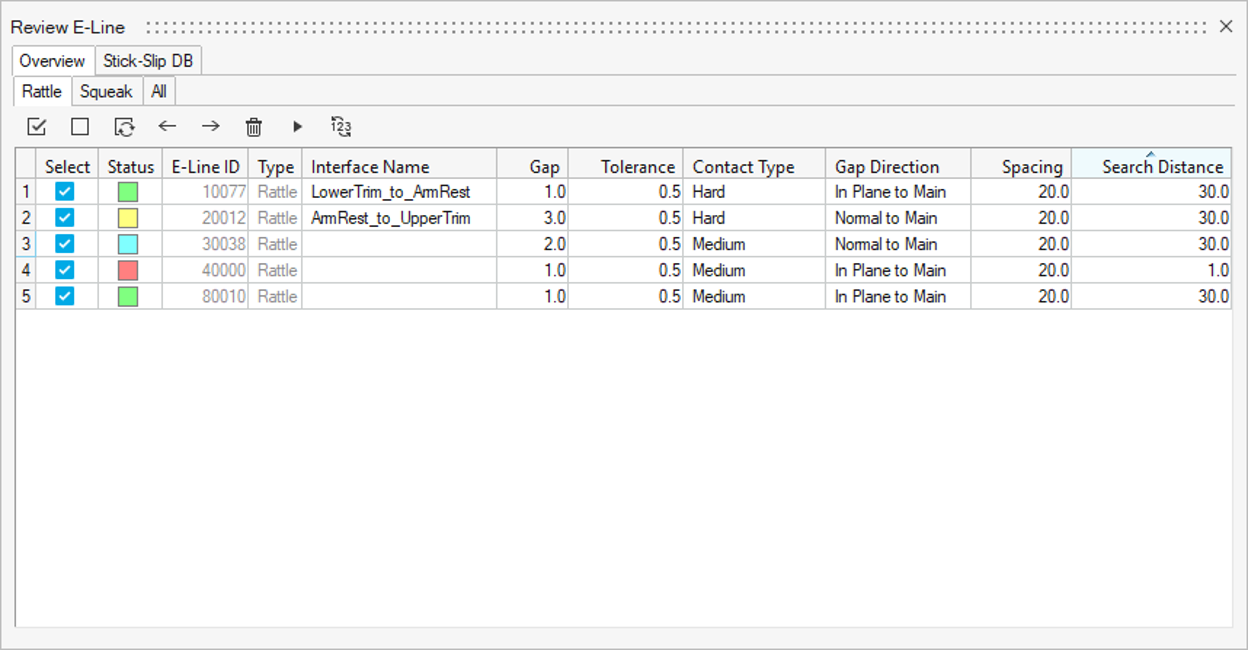Click the play triangle toolbar icon

(x=297, y=127)
